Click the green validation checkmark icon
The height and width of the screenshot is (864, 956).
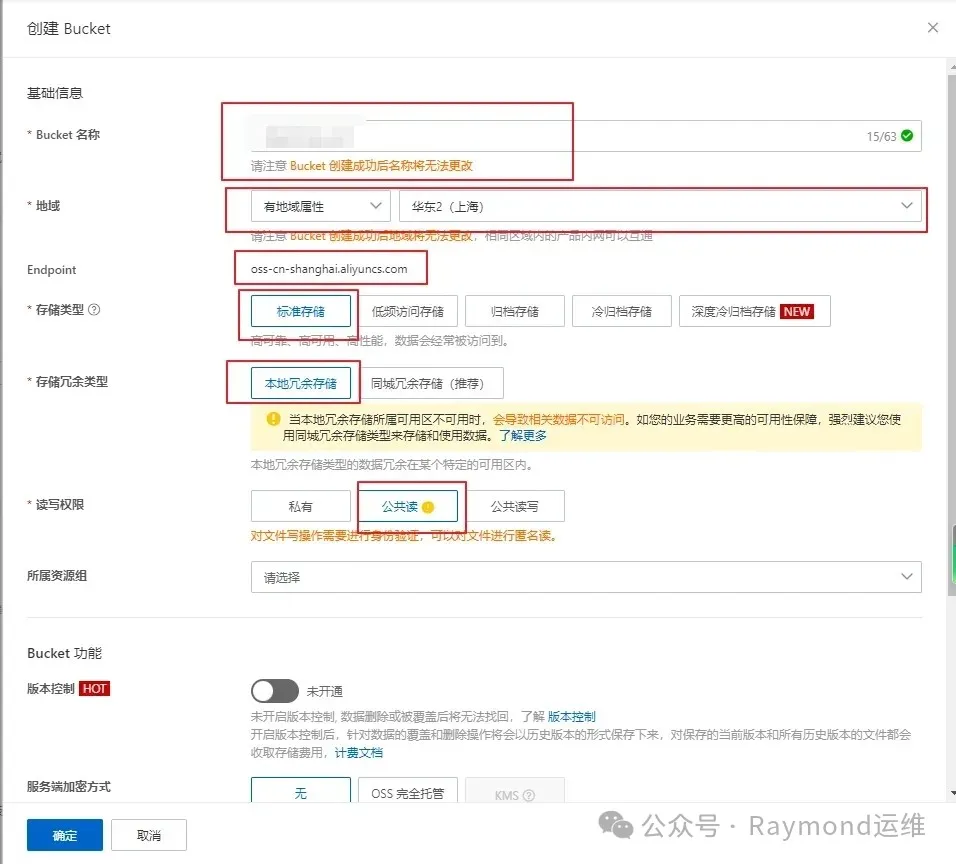click(907, 135)
